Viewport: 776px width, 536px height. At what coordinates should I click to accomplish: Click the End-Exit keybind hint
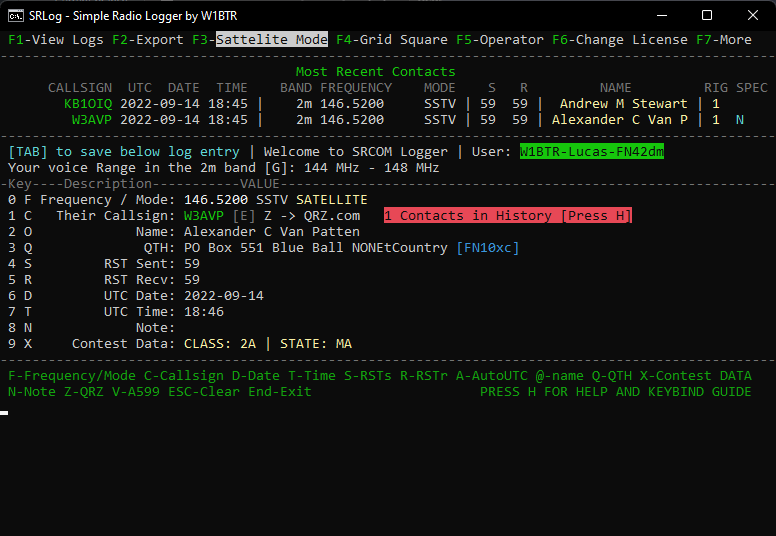click(x=280, y=391)
